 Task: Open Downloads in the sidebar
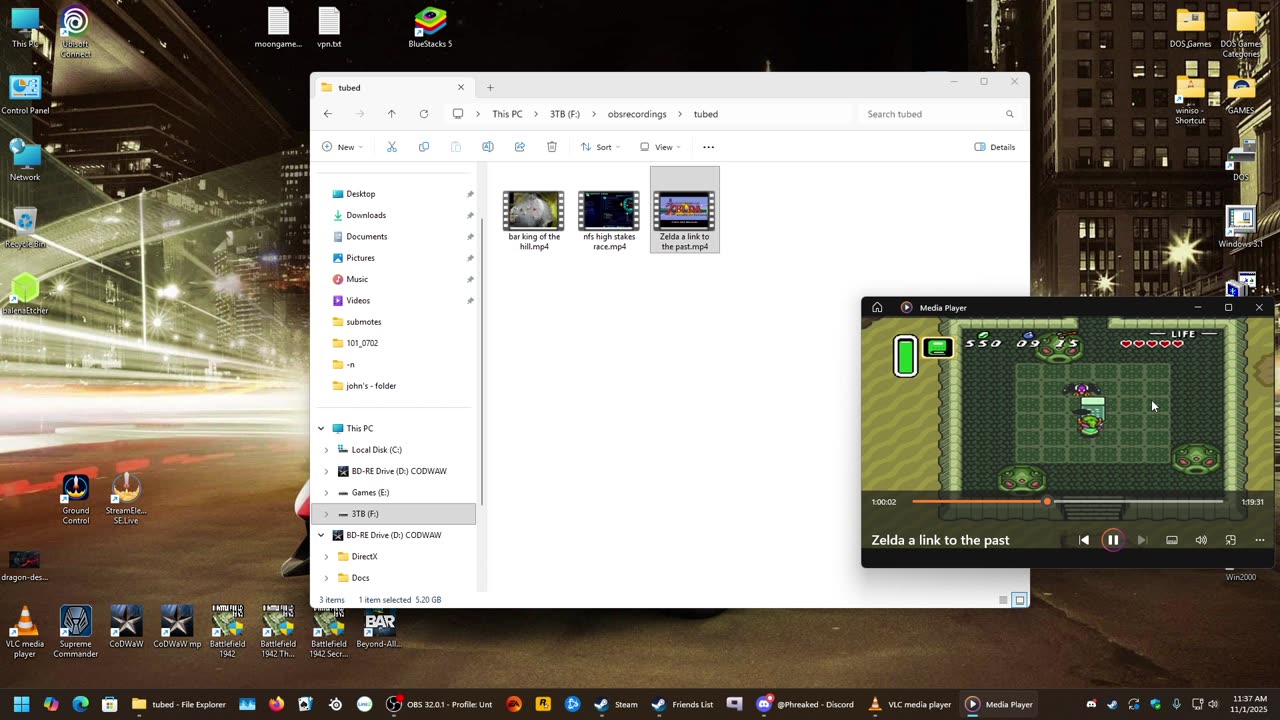point(366,215)
